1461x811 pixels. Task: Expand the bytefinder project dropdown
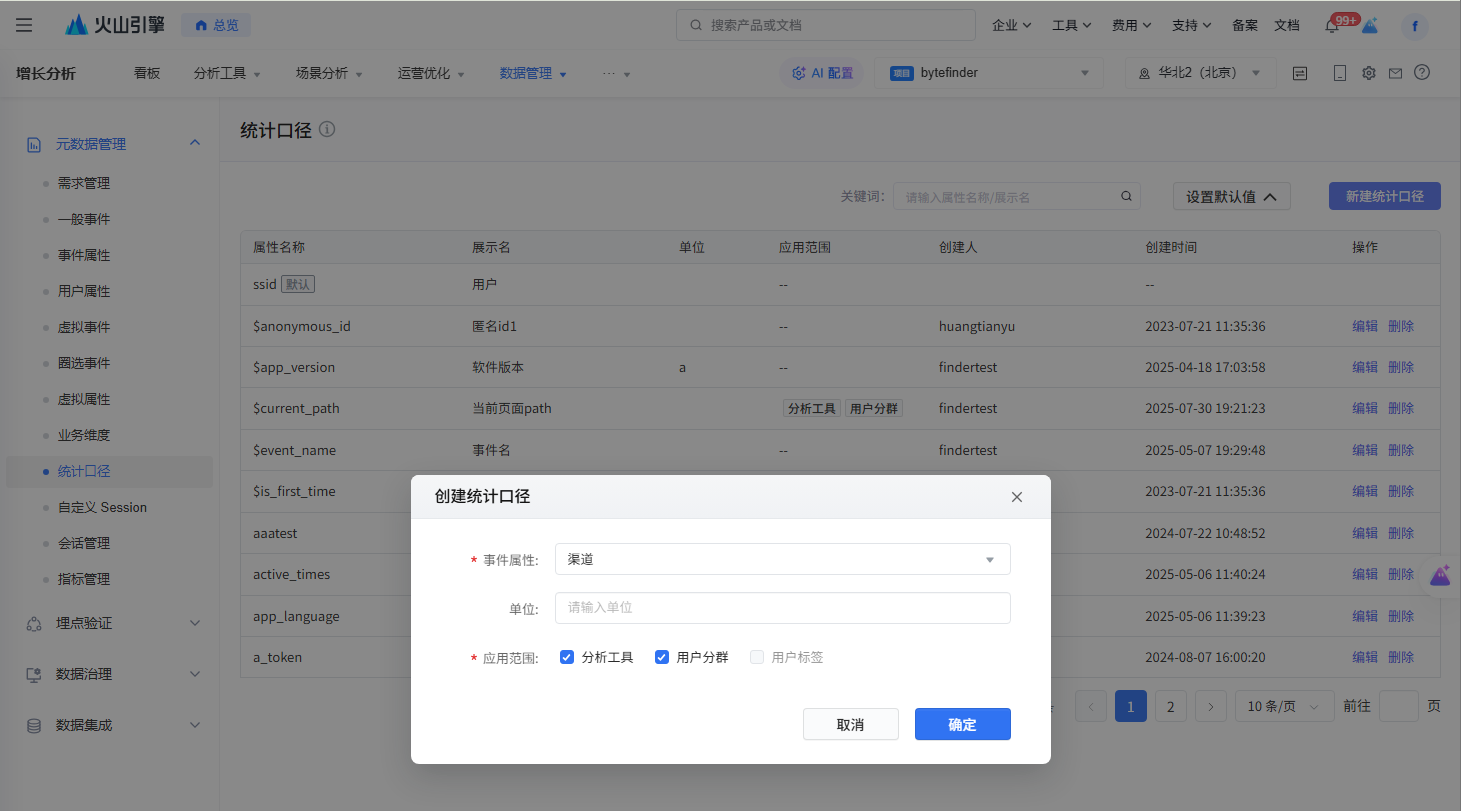point(988,73)
